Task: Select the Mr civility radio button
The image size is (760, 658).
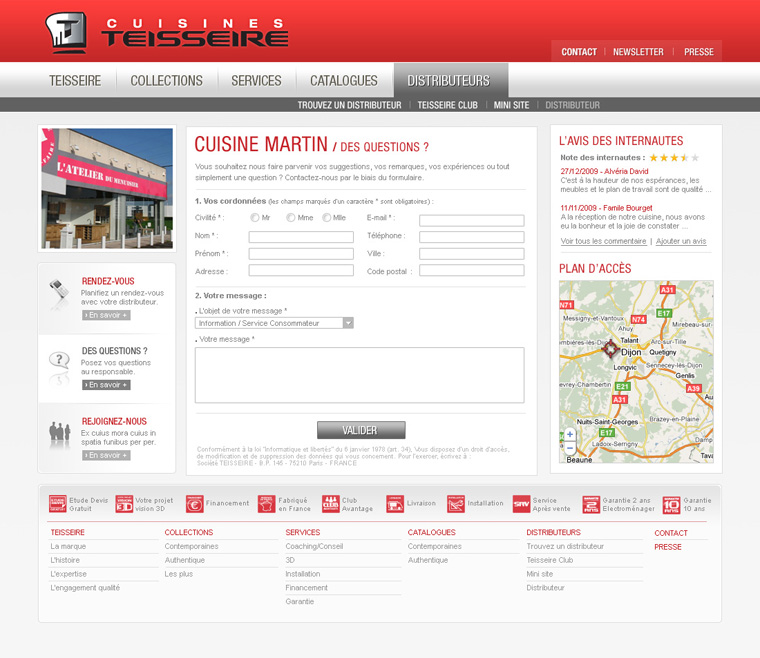Action: pos(254,218)
